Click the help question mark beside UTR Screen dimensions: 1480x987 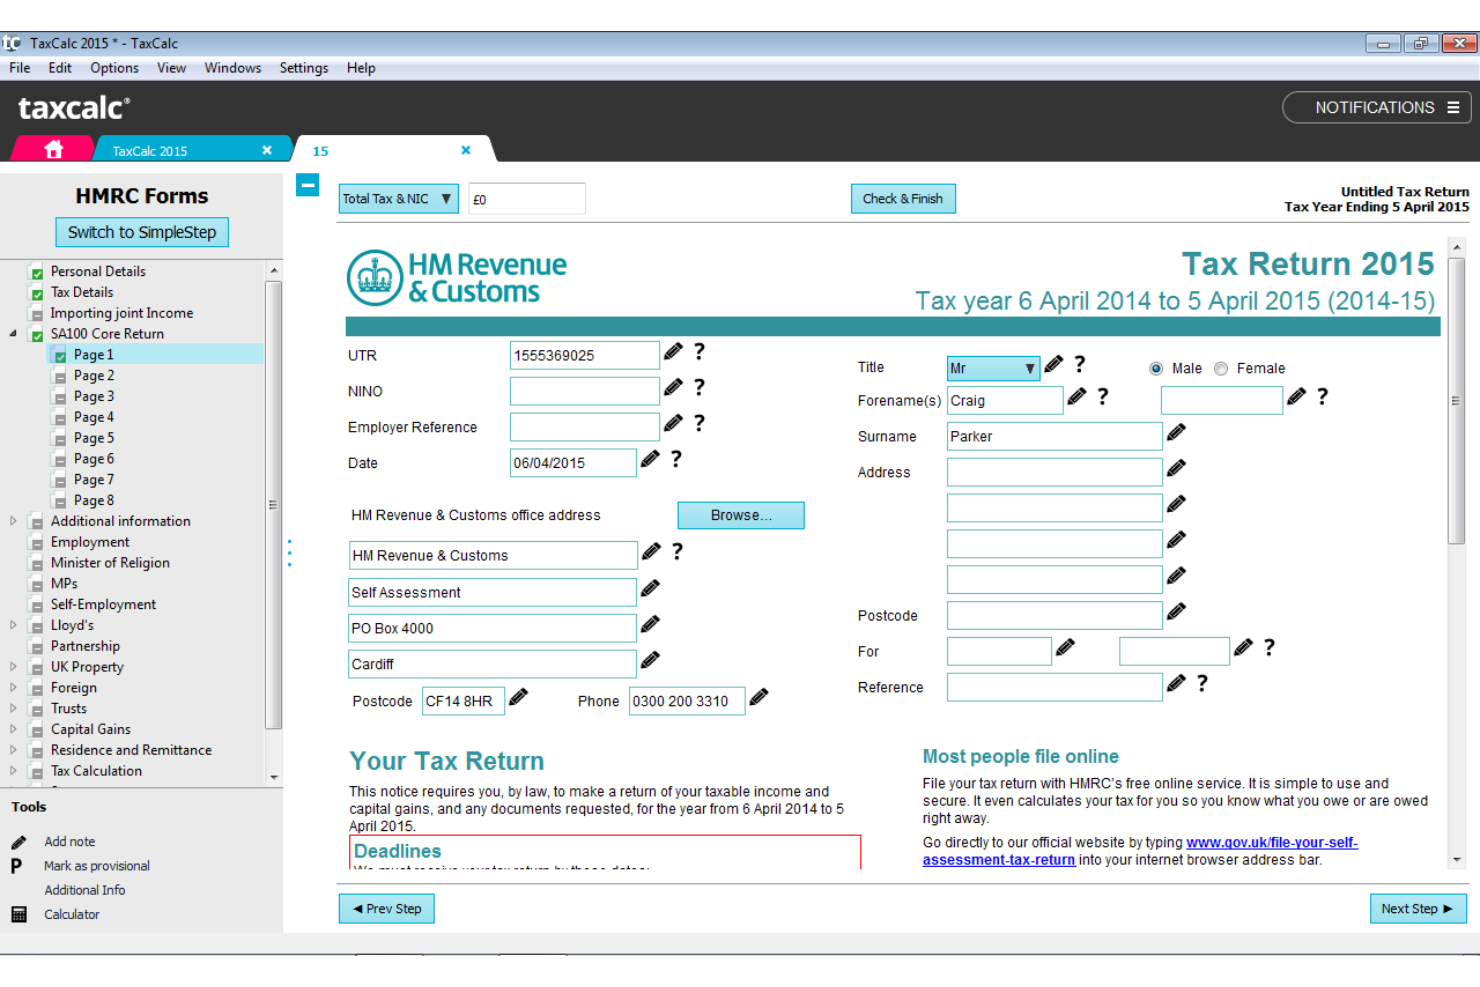[x=699, y=351]
